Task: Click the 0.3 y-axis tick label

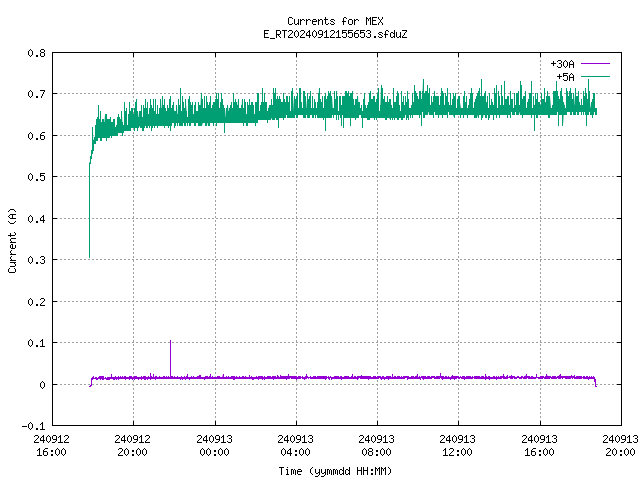Action: 36,260
